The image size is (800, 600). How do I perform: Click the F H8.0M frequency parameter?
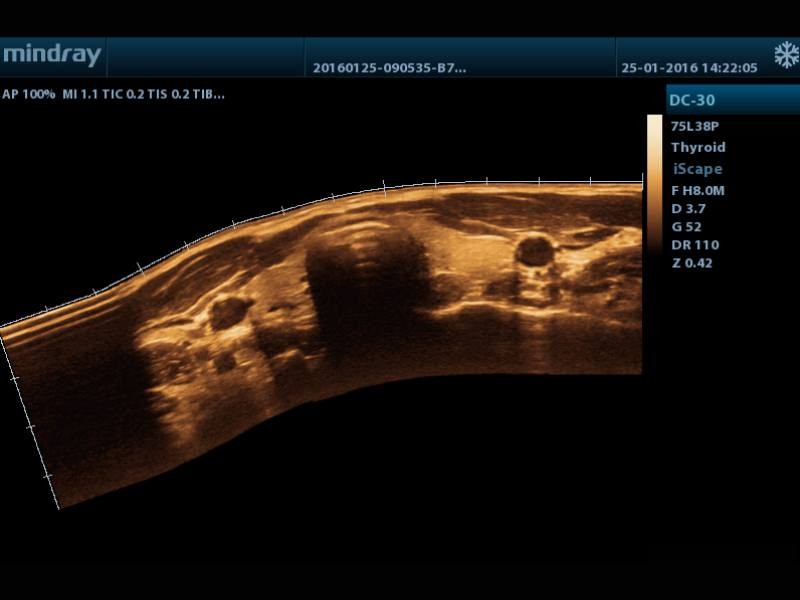[x=700, y=190]
